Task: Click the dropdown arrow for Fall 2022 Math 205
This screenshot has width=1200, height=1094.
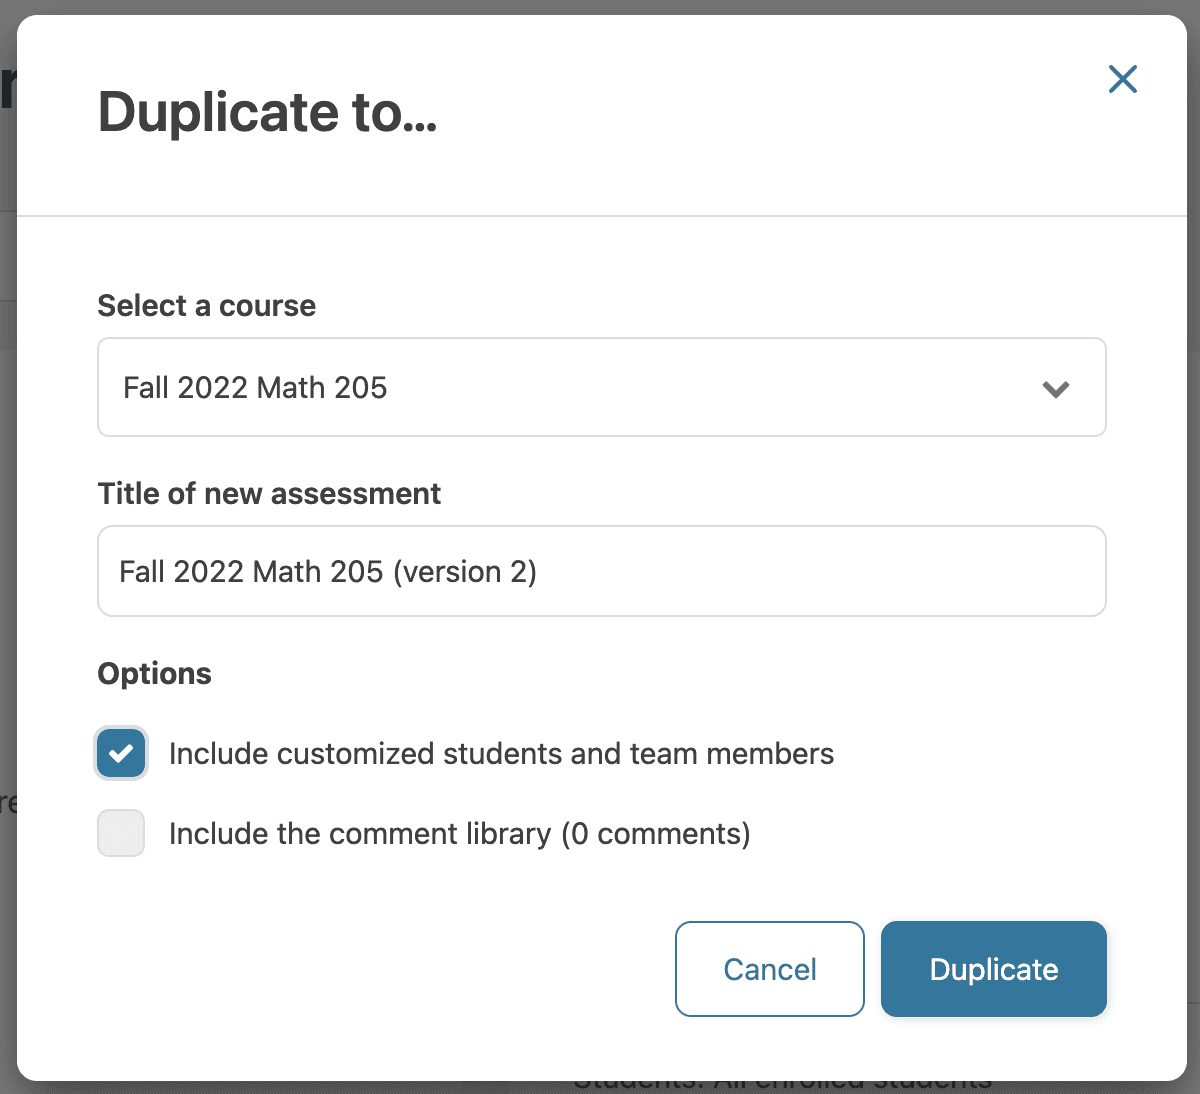Action: (x=1056, y=388)
